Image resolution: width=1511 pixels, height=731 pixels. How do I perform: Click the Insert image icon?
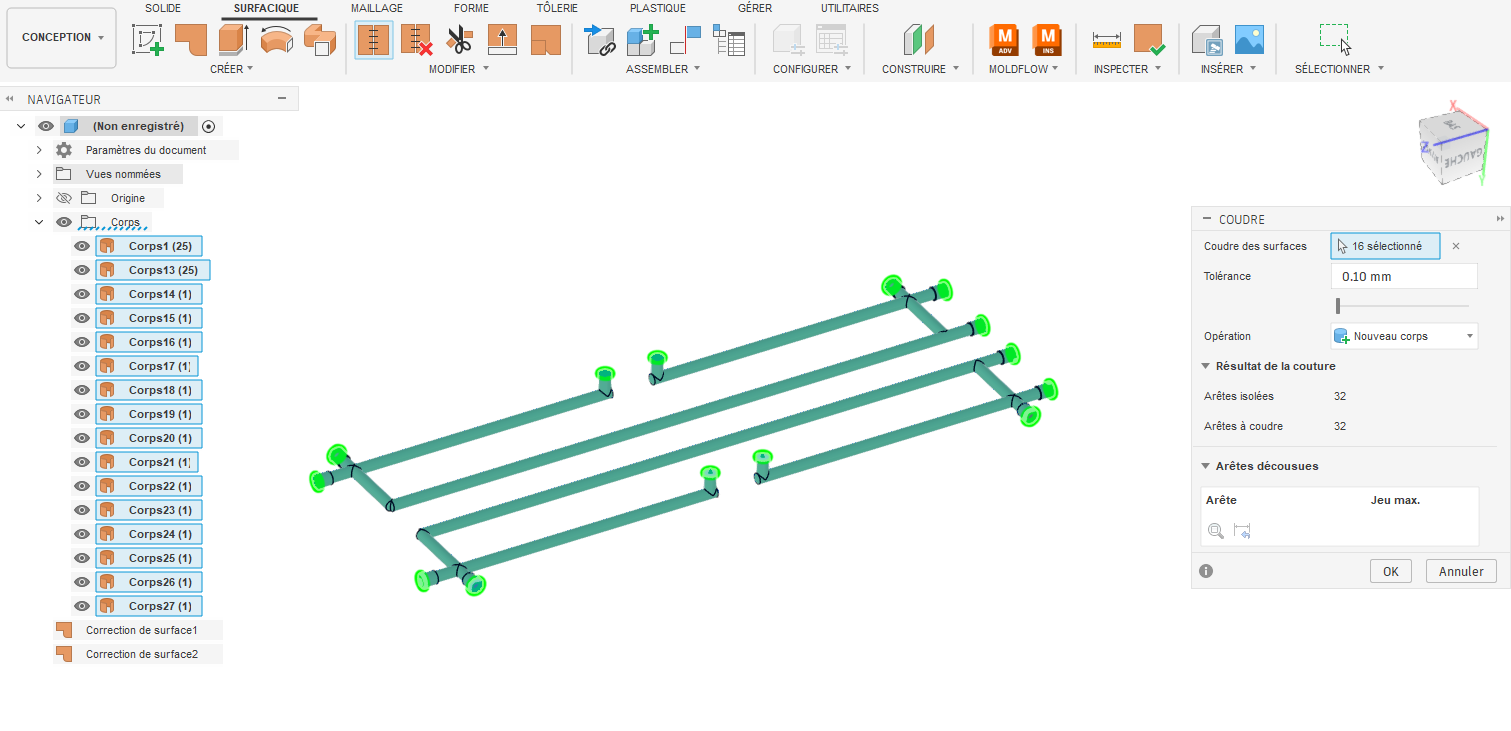pos(1249,40)
